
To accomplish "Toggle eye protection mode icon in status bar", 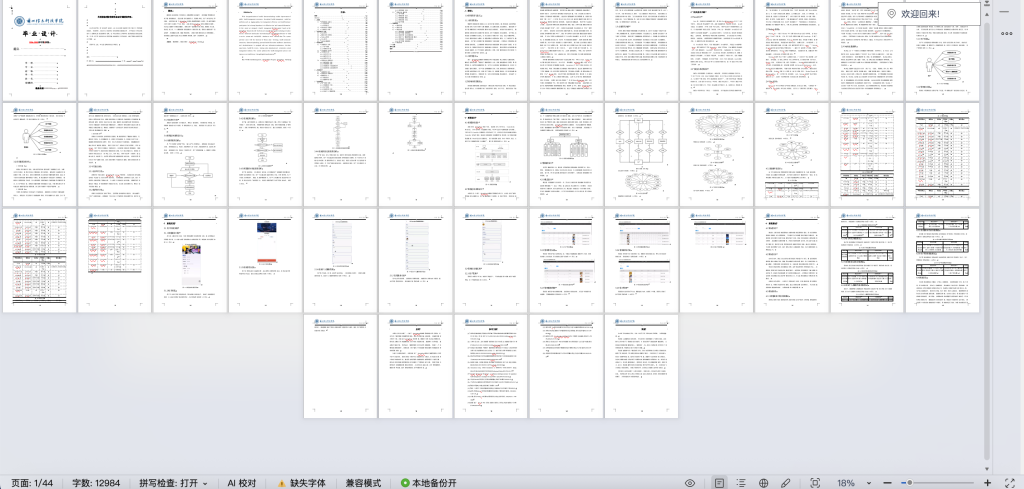I will click(690, 483).
